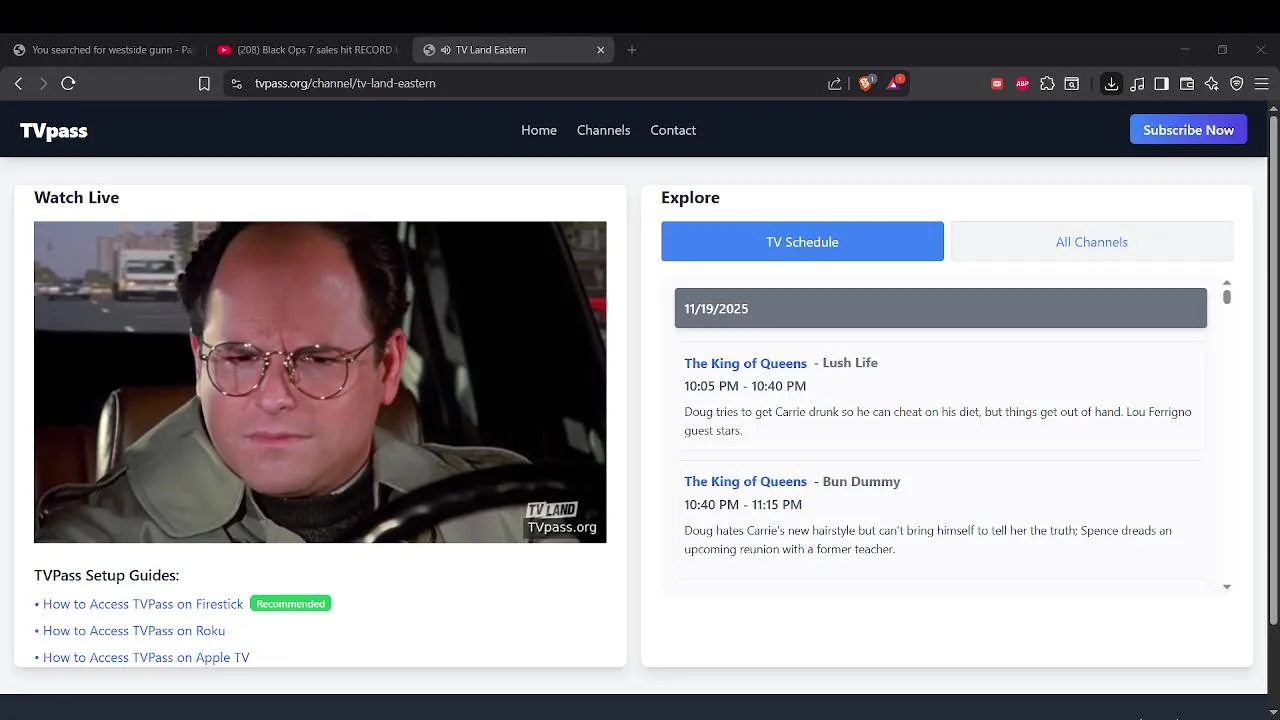Click the TVpass logo
Screen dimensions: 1280x720
pos(54,131)
